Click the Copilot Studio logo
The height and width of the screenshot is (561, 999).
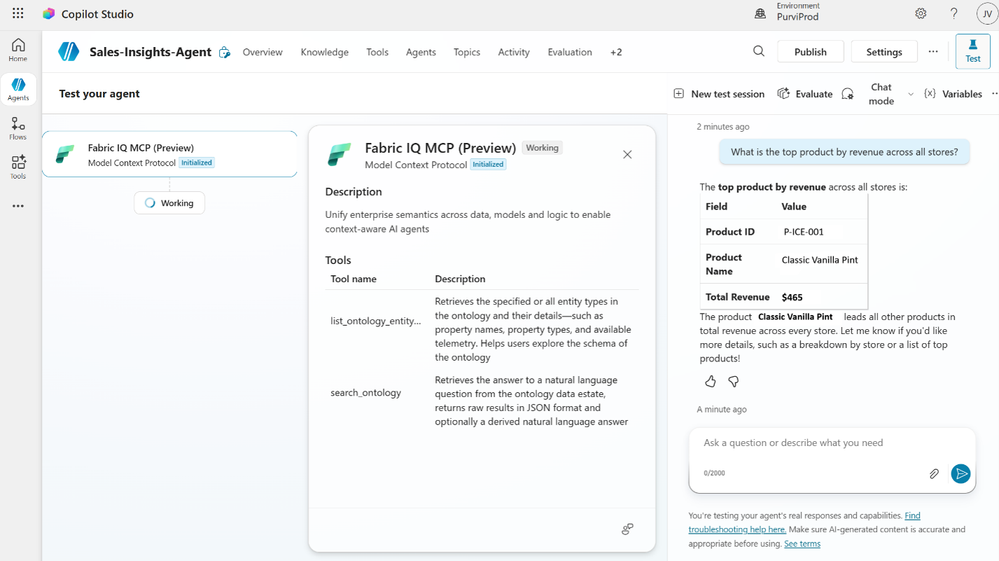pyautogui.click(x=48, y=13)
